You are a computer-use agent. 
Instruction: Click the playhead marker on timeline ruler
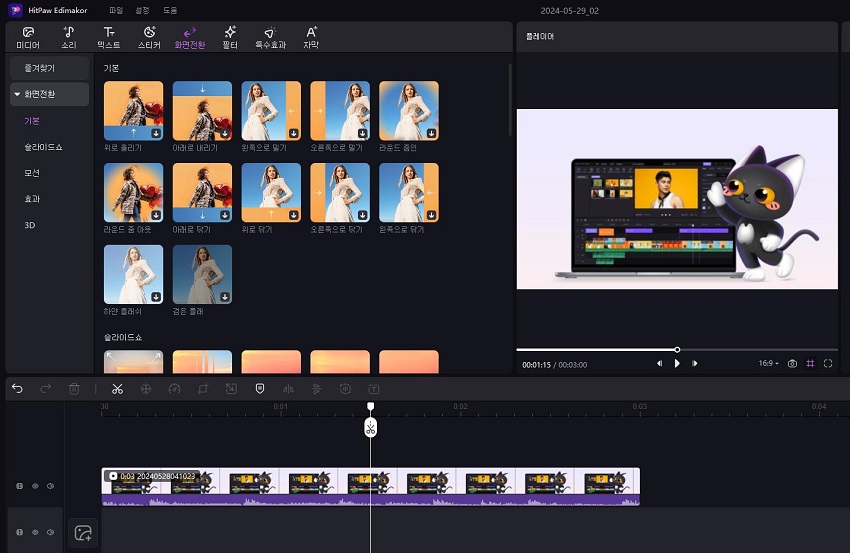coord(370,406)
